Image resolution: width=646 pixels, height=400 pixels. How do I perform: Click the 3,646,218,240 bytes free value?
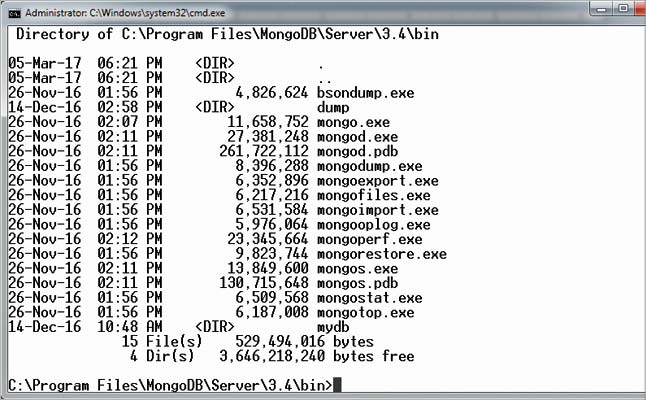[x=317, y=356]
